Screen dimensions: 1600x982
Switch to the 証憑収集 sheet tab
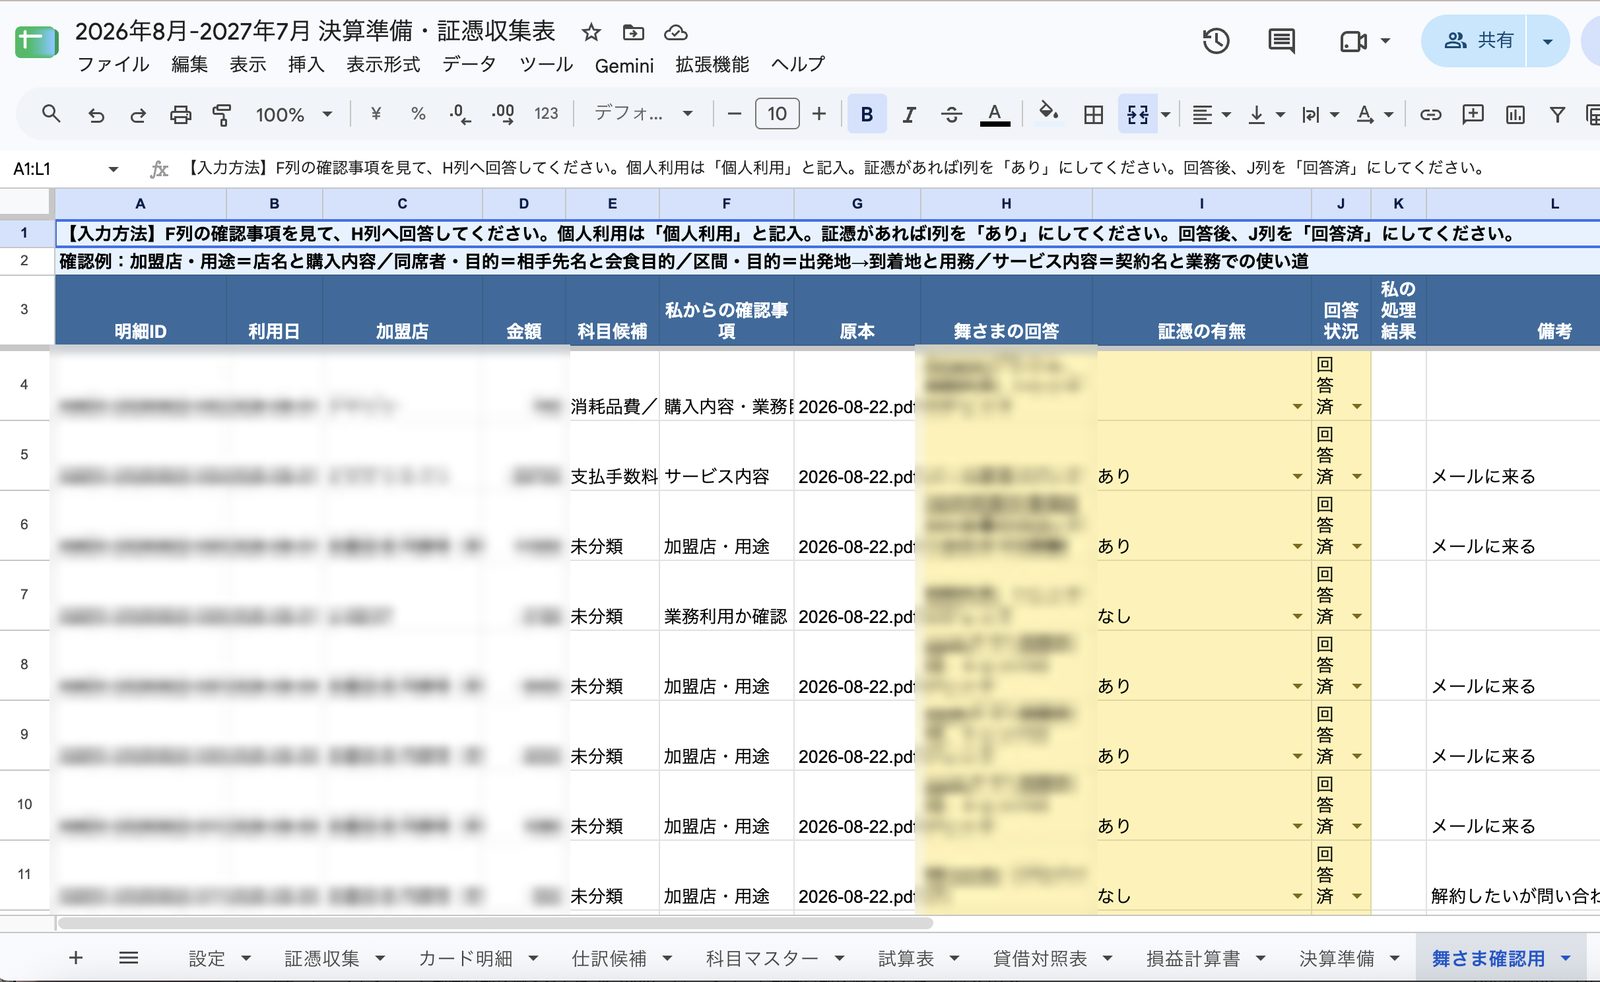coord(321,958)
